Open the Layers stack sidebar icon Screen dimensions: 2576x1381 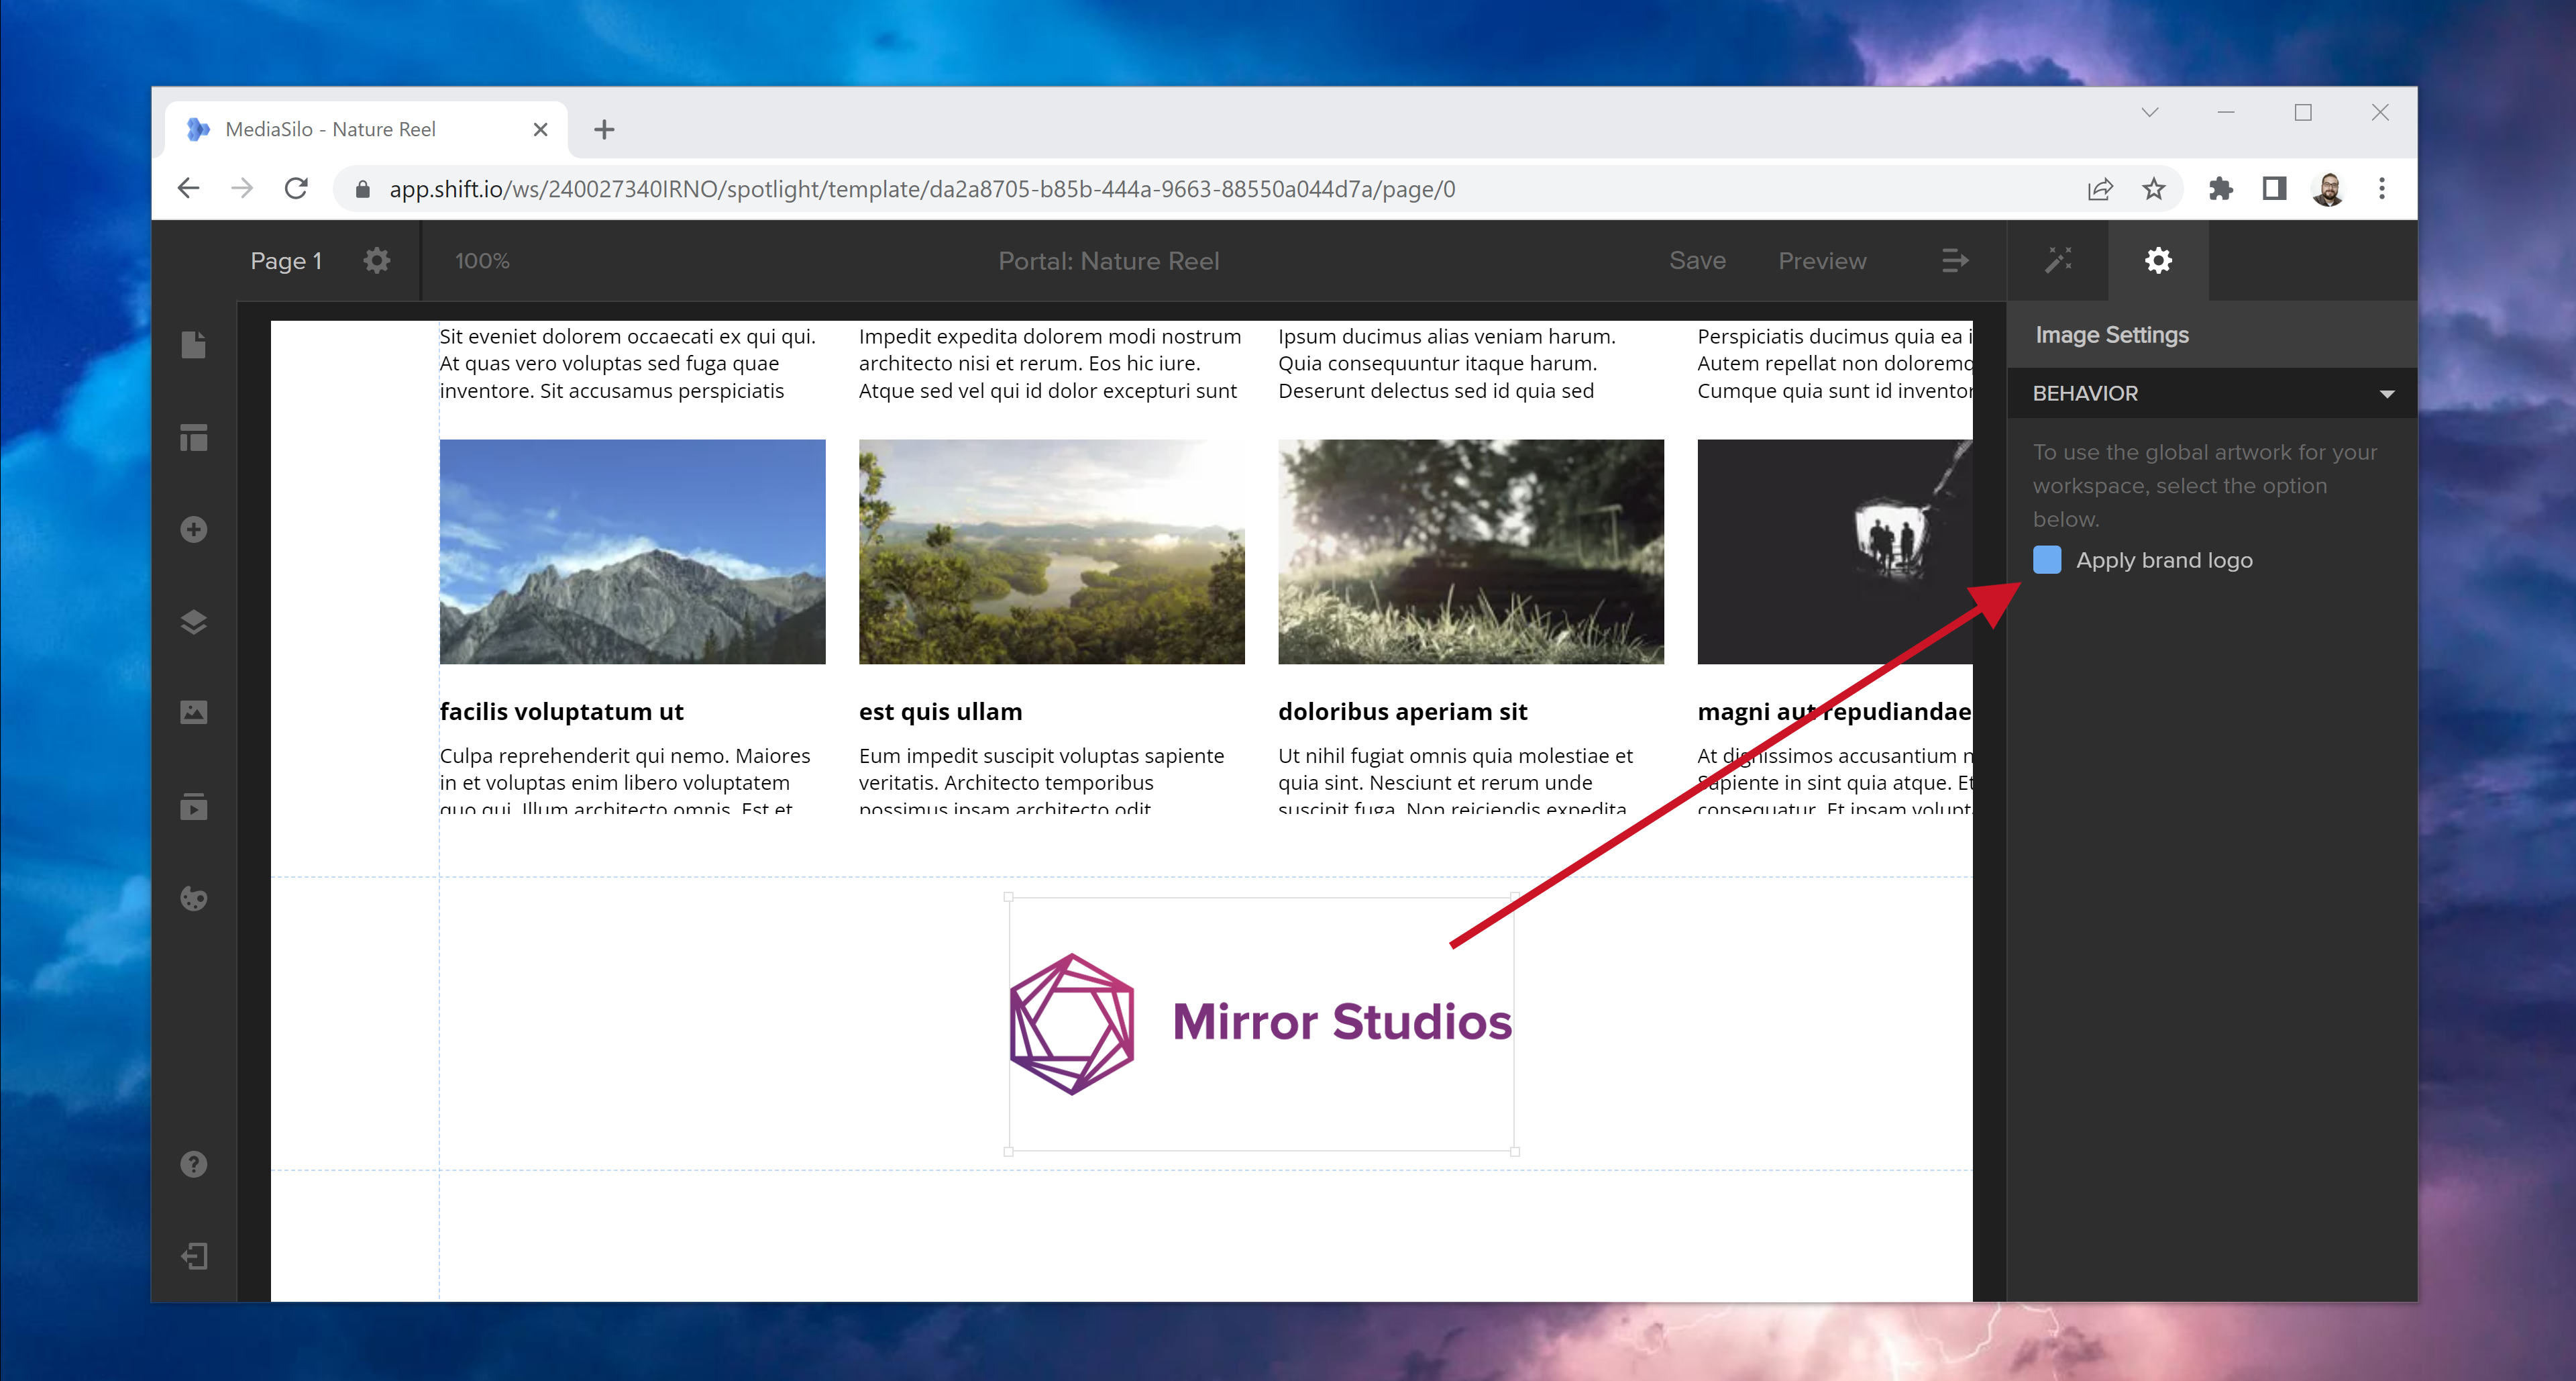coord(194,621)
